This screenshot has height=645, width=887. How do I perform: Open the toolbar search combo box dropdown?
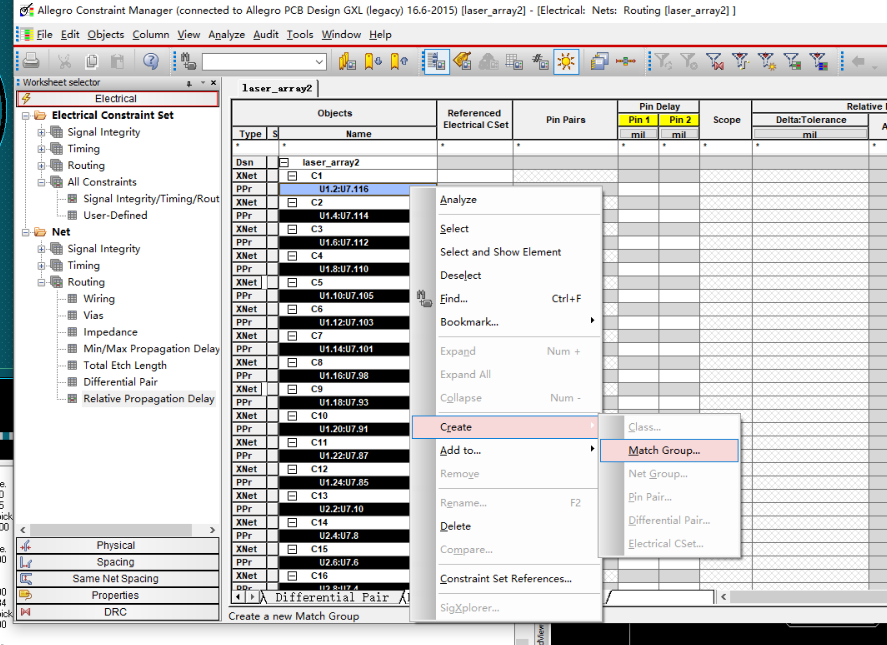coord(320,62)
